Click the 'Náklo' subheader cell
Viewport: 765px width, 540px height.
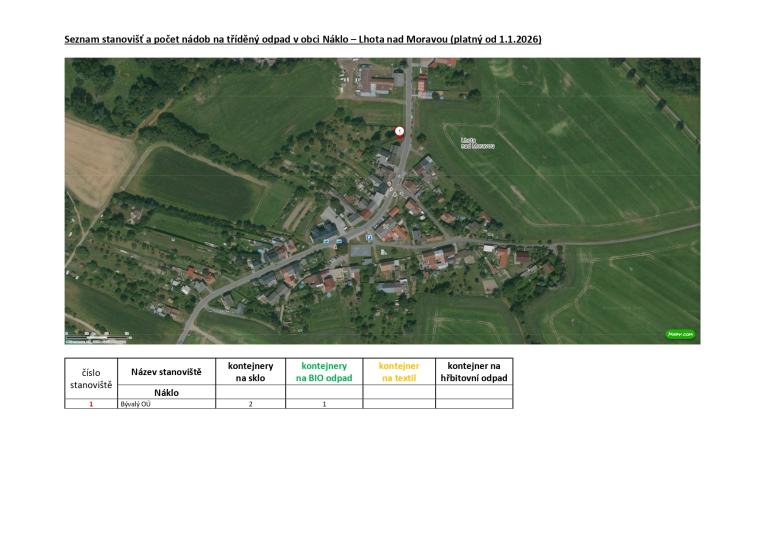point(166,393)
